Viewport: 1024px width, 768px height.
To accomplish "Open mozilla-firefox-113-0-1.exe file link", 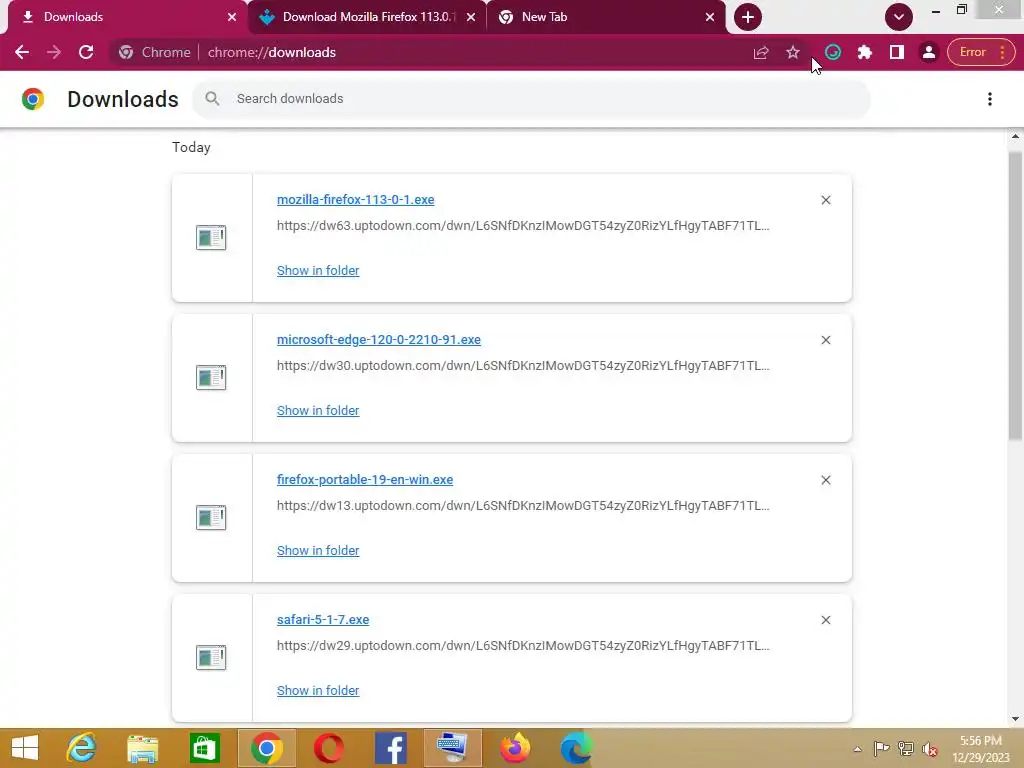I will tap(355, 200).
